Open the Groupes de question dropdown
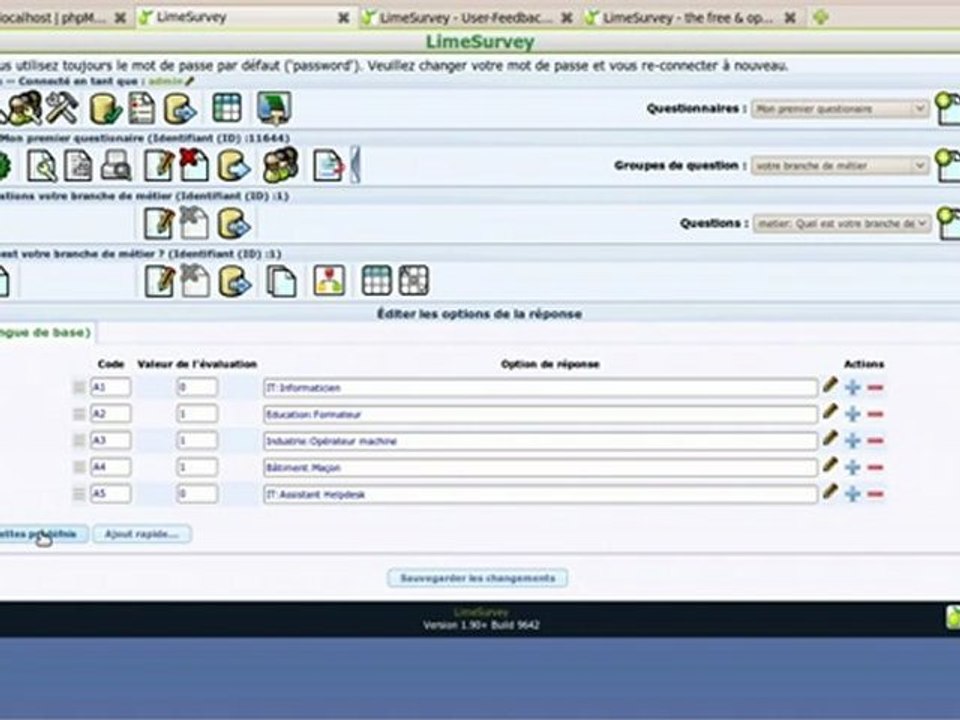The height and width of the screenshot is (720, 960). point(839,166)
